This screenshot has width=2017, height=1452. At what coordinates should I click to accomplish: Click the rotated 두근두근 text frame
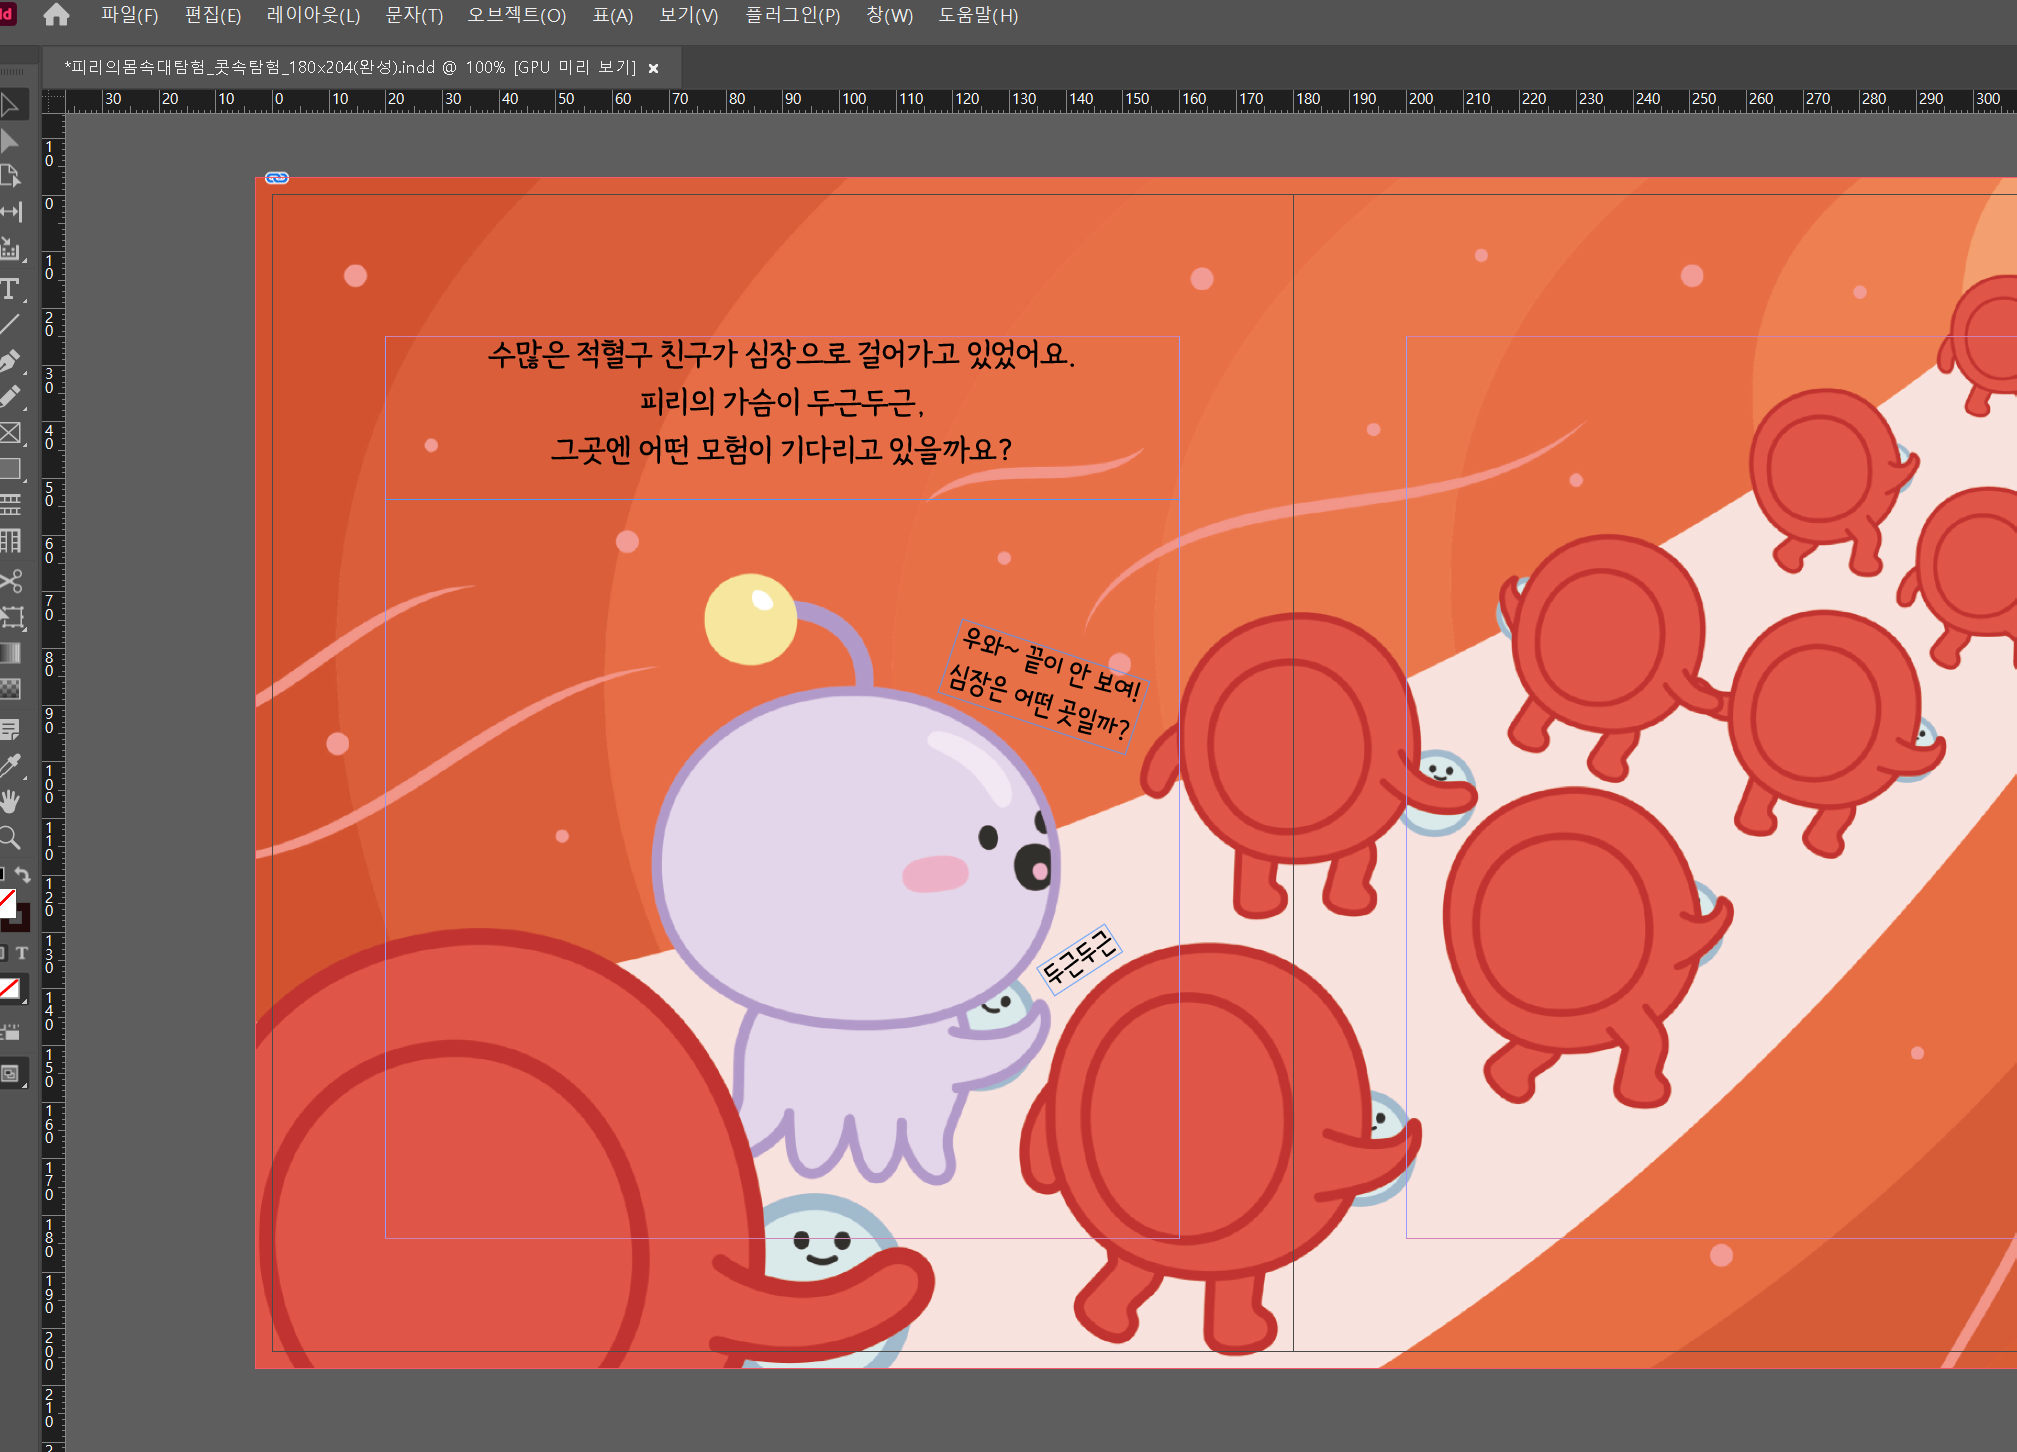tap(1079, 958)
